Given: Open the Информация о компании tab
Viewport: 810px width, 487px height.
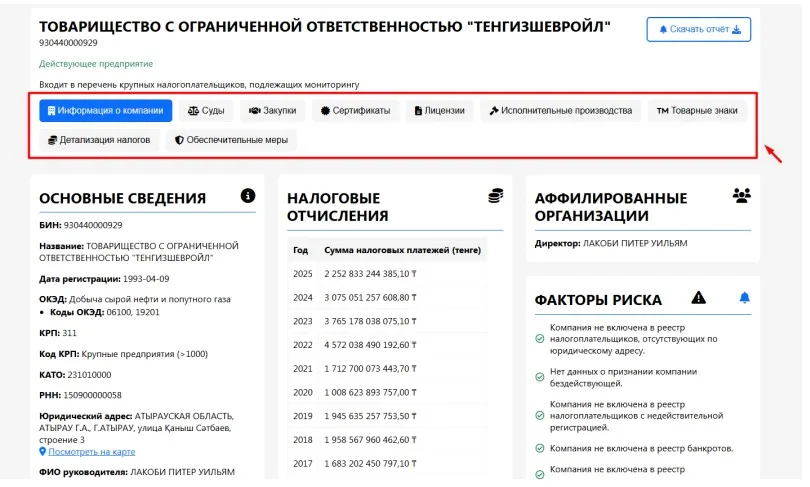Looking at the screenshot, I should coord(105,111).
